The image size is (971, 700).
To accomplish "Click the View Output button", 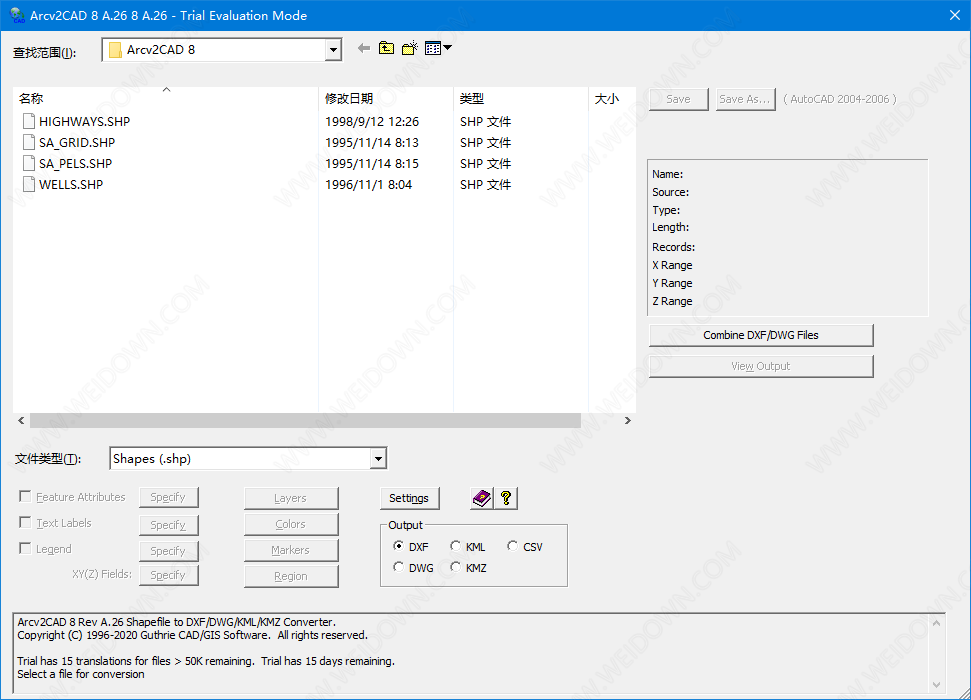I will tap(761, 366).
